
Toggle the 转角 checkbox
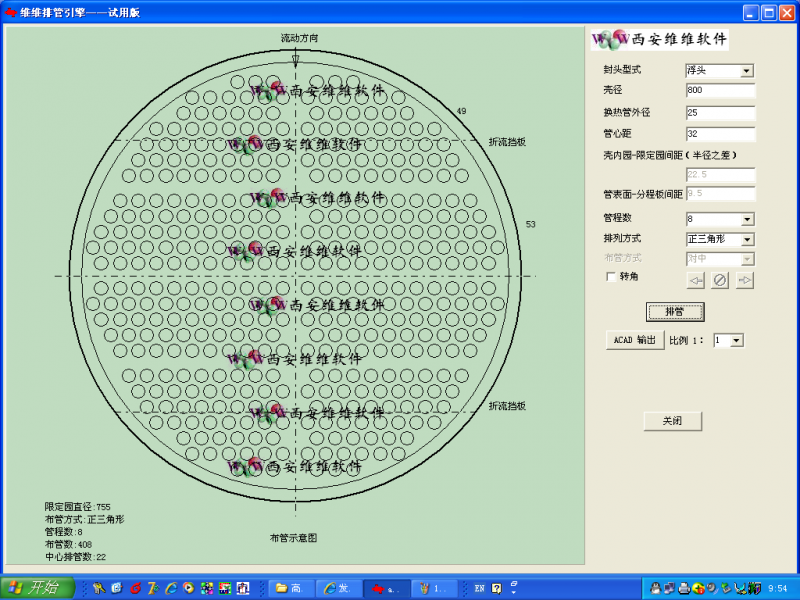610,277
